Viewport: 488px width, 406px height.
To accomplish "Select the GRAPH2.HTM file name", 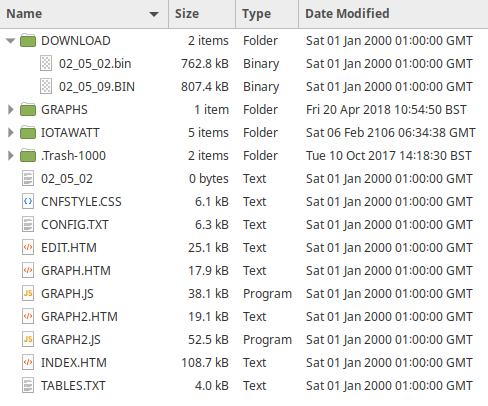I will click(79, 317).
